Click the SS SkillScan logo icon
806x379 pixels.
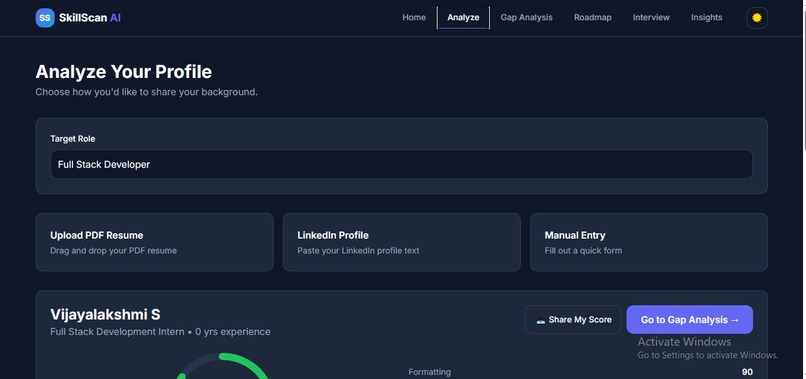point(45,17)
